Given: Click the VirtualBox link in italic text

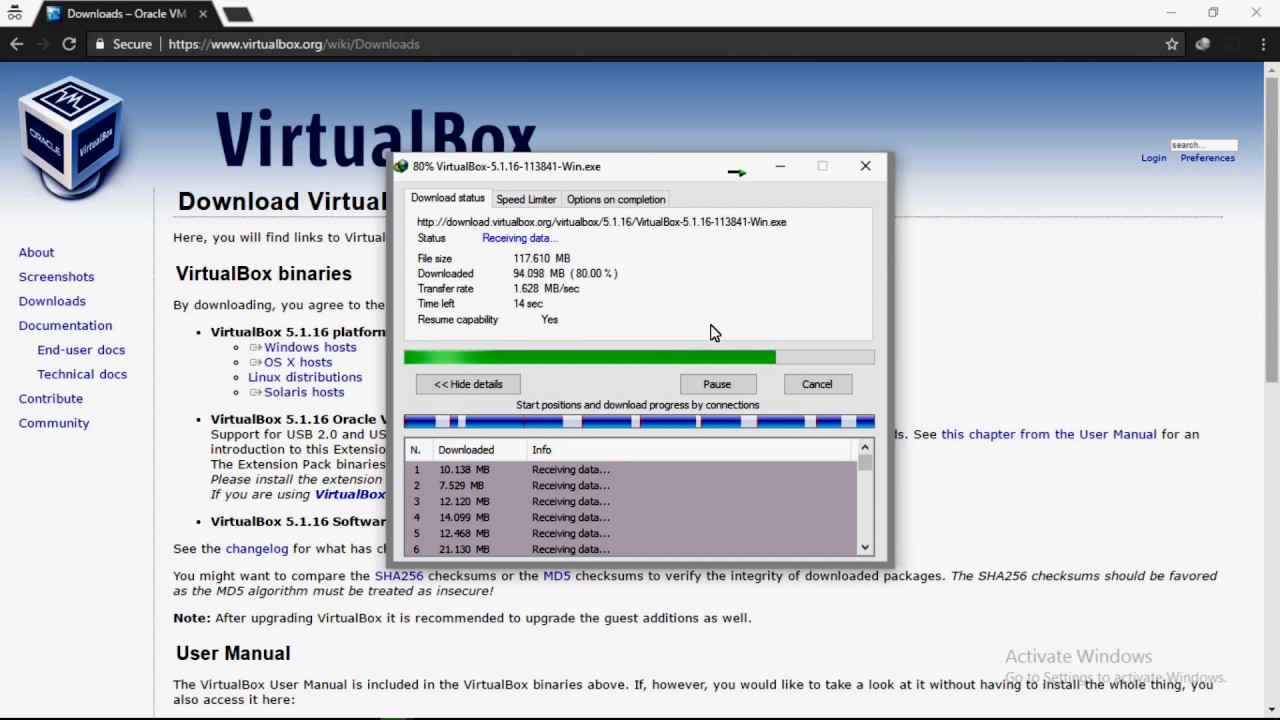Looking at the screenshot, I should pyautogui.click(x=350, y=494).
